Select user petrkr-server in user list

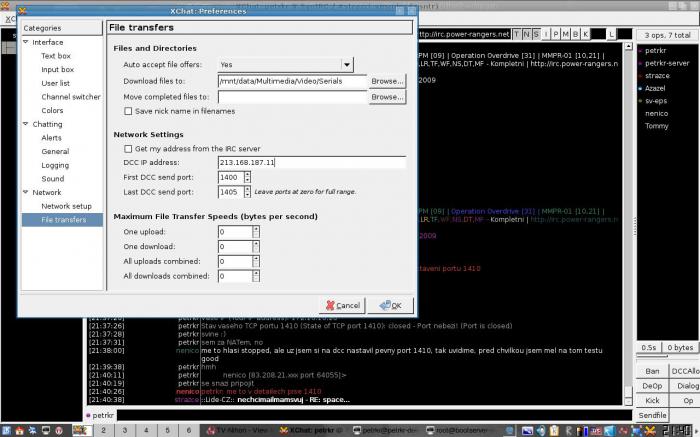tap(667, 63)
